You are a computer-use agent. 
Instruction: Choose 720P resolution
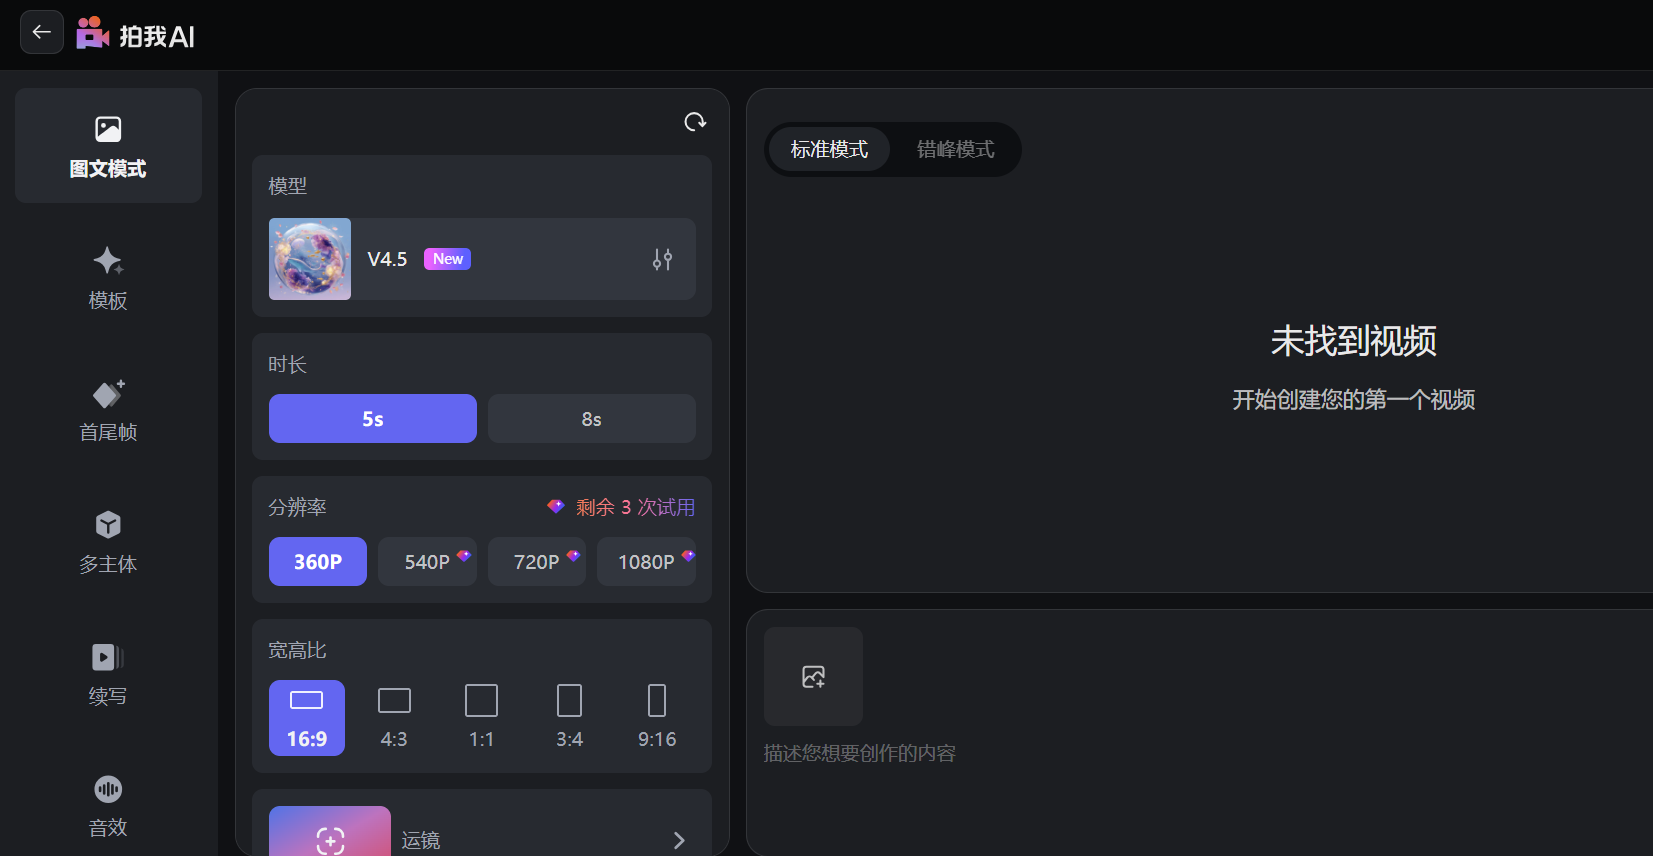(x=537, y=562)
